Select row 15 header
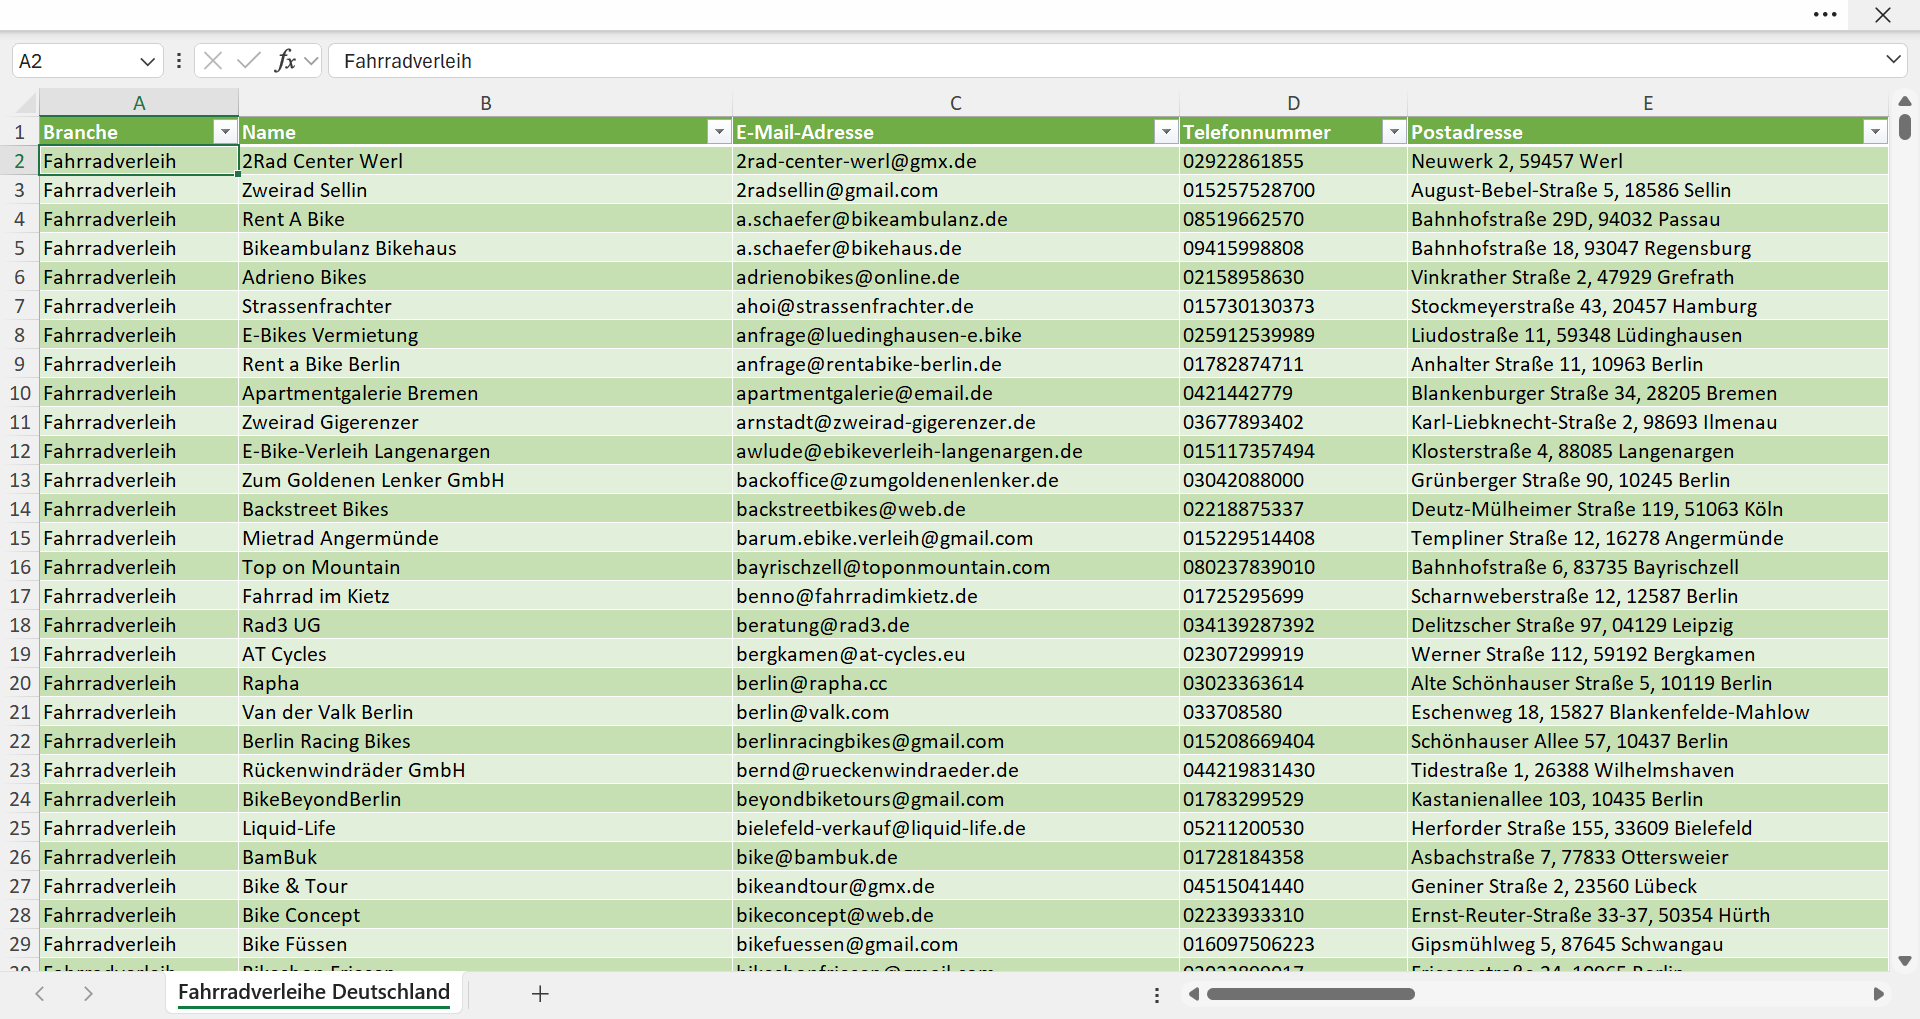This screenshot has height=1019, width=1920. [19, 538]
